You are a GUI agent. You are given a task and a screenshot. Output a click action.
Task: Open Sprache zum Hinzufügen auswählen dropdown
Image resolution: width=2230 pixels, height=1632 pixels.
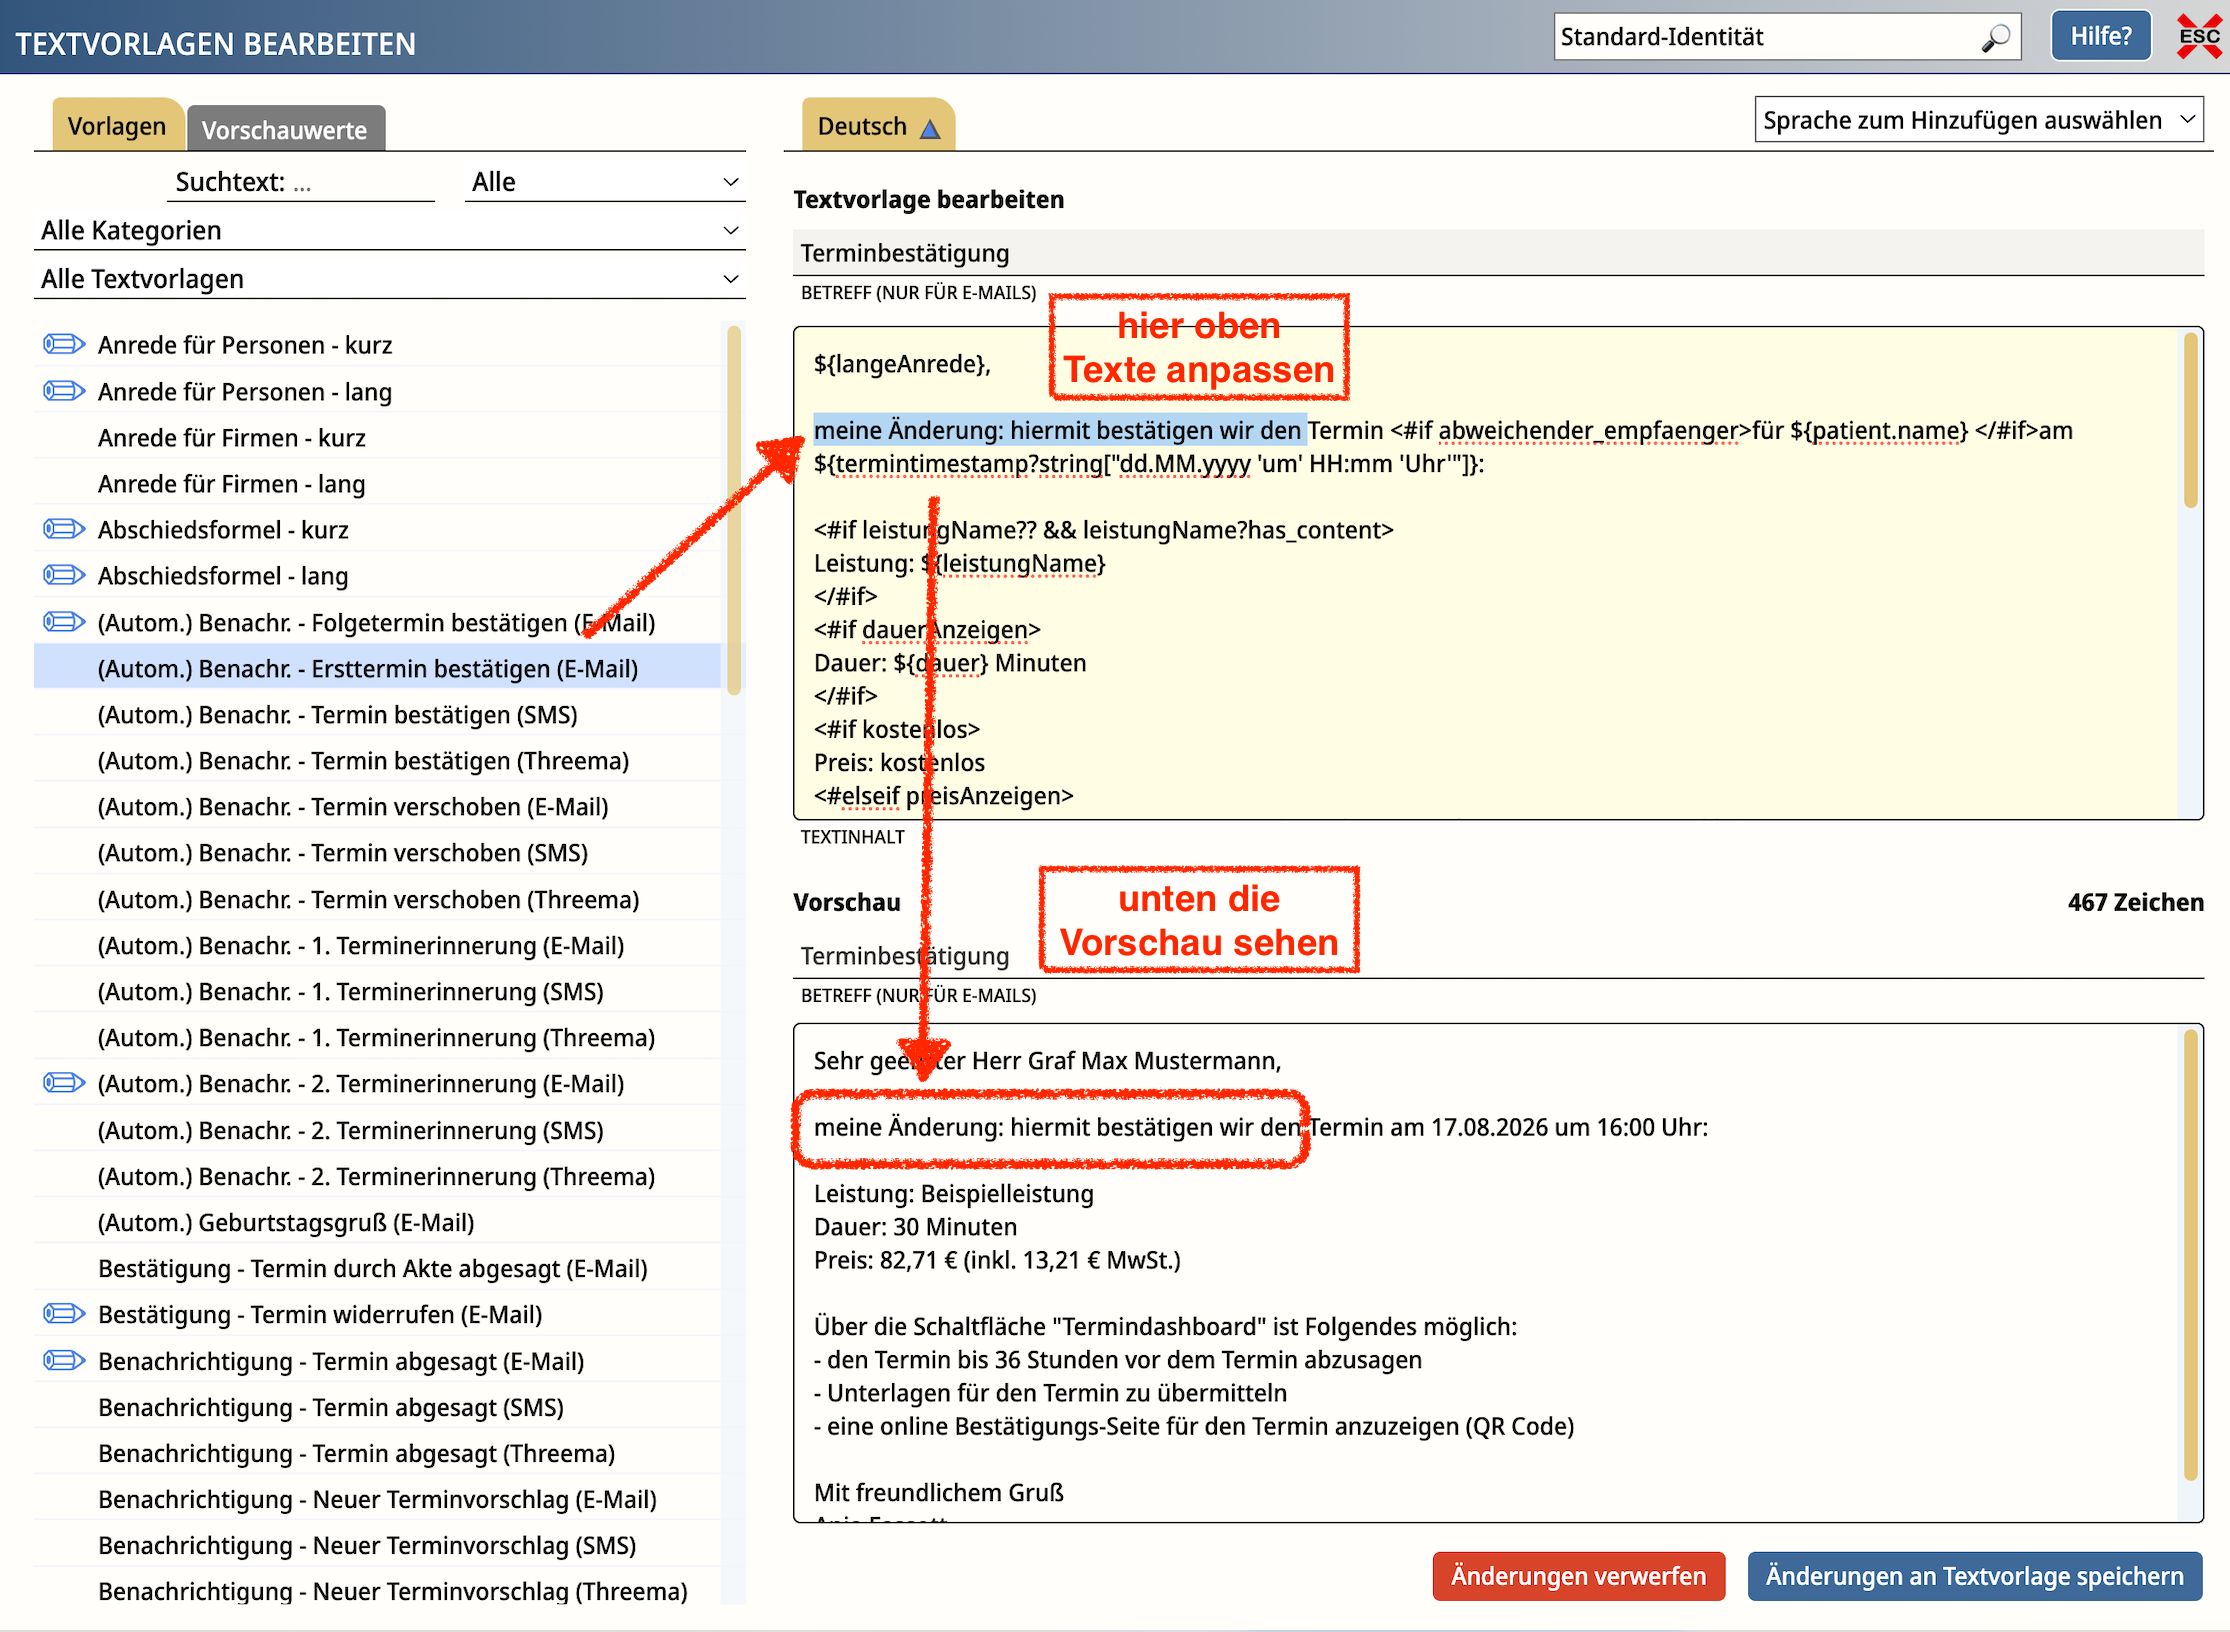point(1979,120)
